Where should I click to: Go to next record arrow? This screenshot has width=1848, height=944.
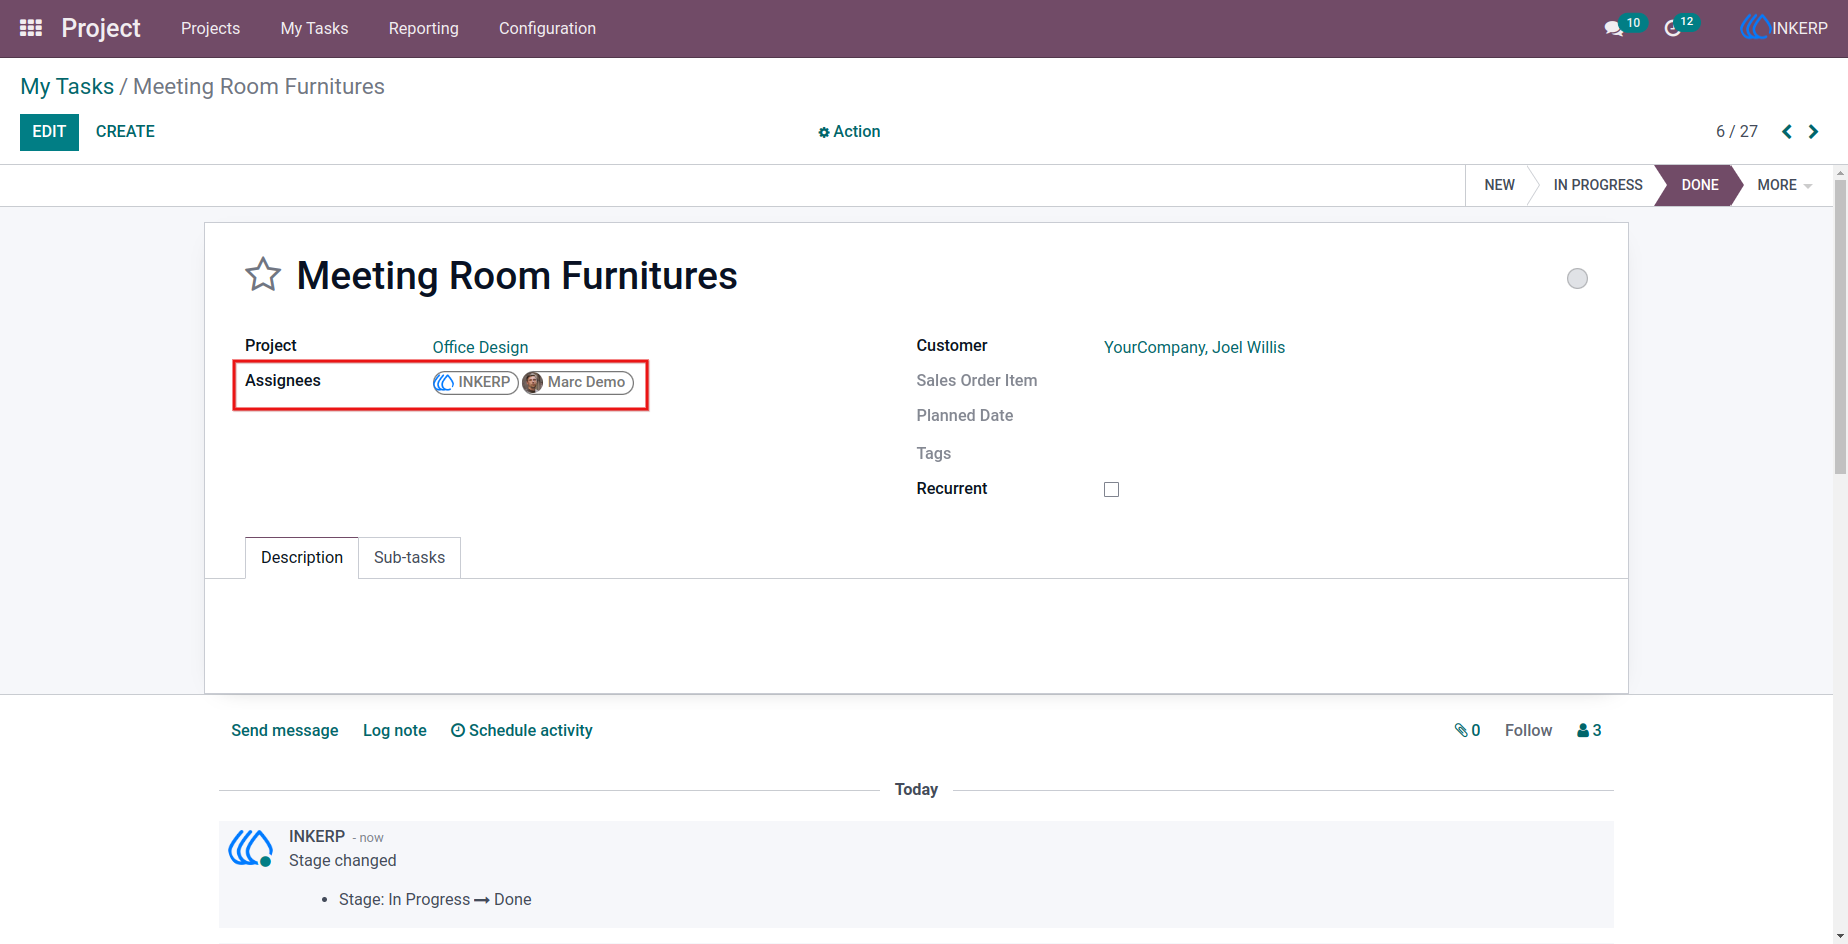[x=1813, y=131]
